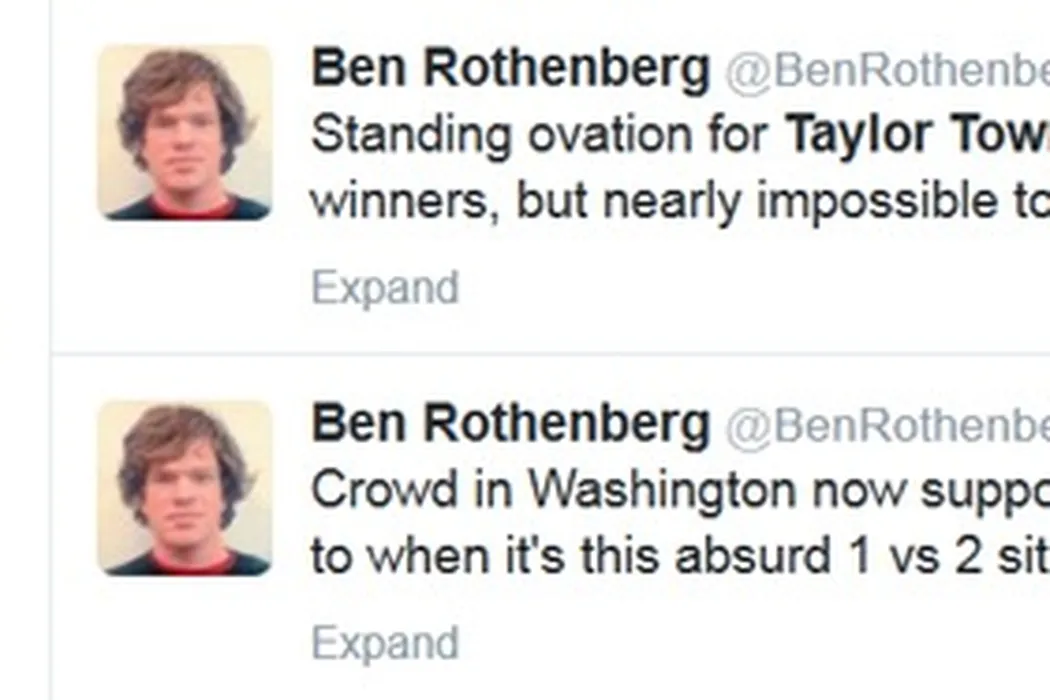Expand the Standing ovation tweet

click(x=385, y=288)
